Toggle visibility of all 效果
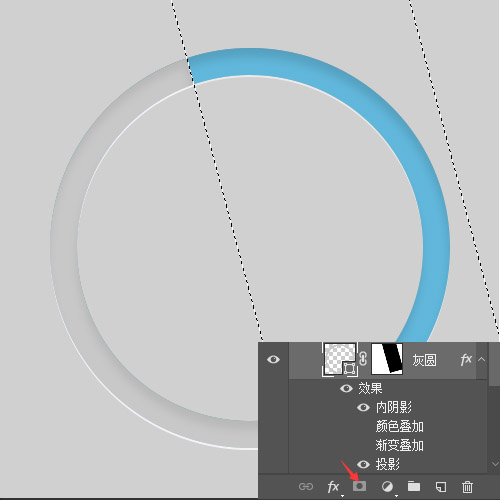 (346, 388)
